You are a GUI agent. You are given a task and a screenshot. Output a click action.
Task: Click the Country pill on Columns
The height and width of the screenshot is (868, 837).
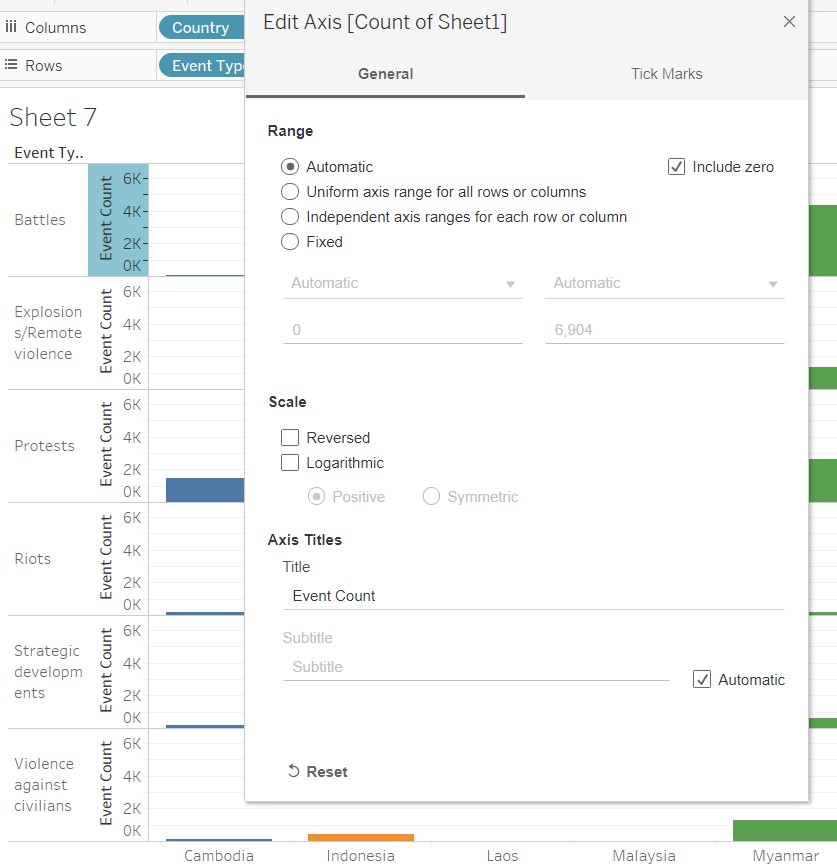pyautogui.click(x=200, y=28)
